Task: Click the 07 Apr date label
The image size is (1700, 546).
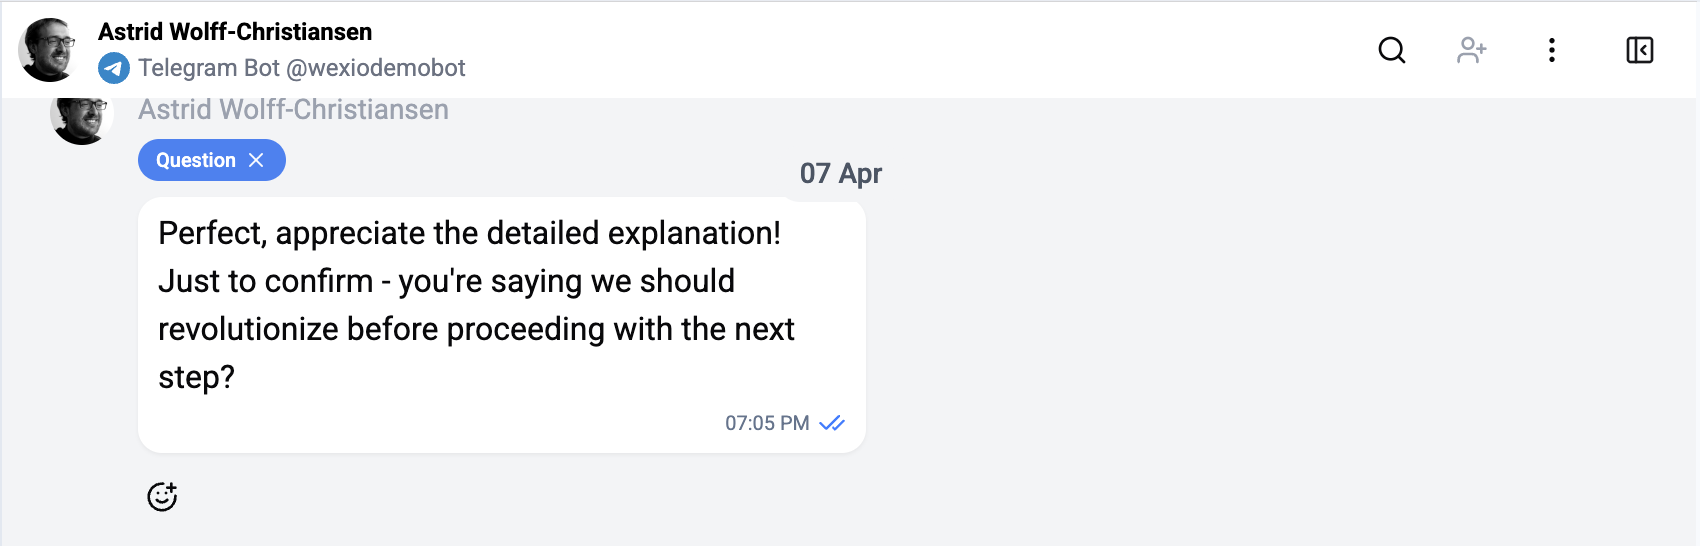Action: coord(840,174)
